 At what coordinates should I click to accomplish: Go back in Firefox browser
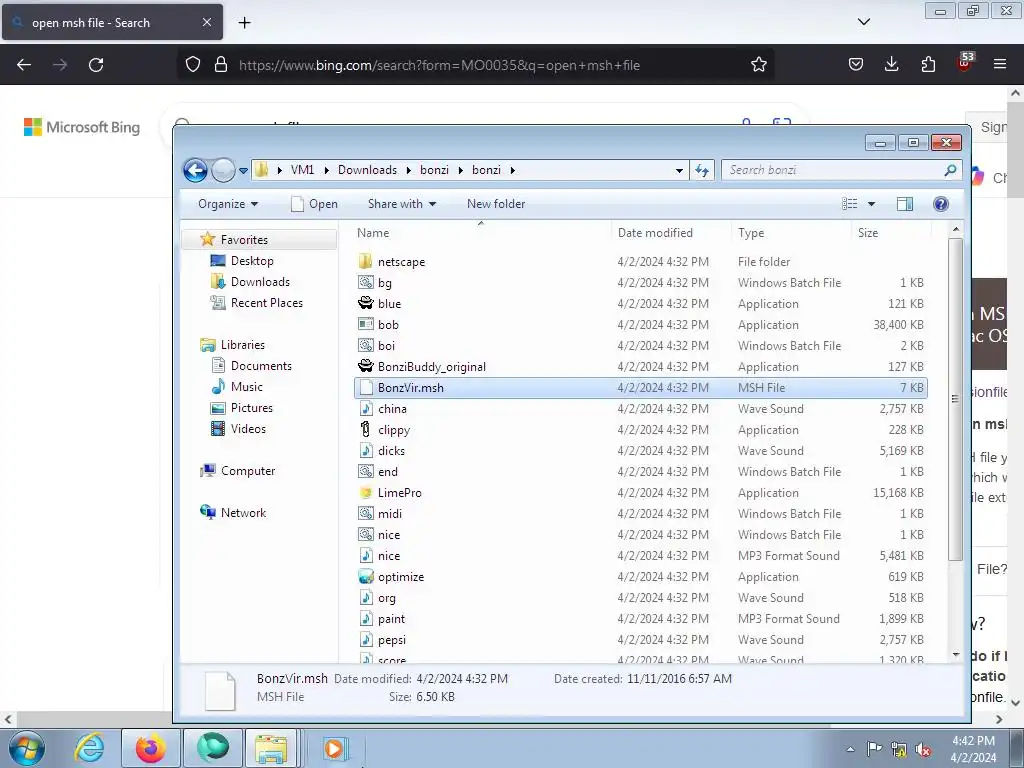click(x=24, y=65)
